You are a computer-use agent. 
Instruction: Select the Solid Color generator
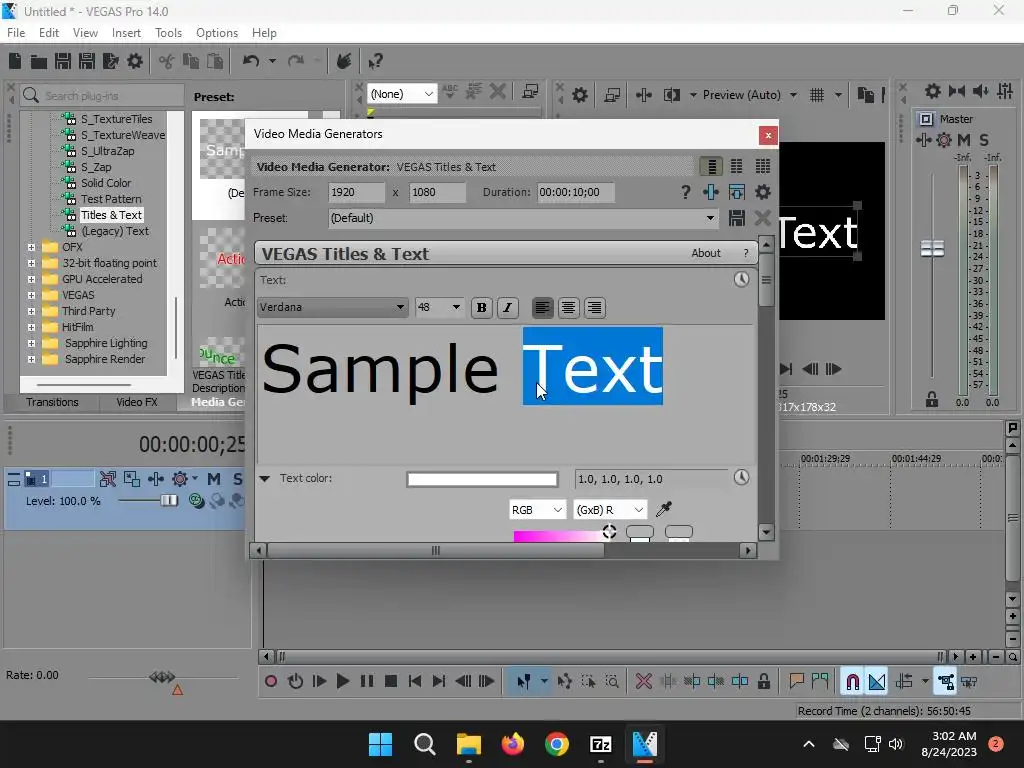pos(106,183)
